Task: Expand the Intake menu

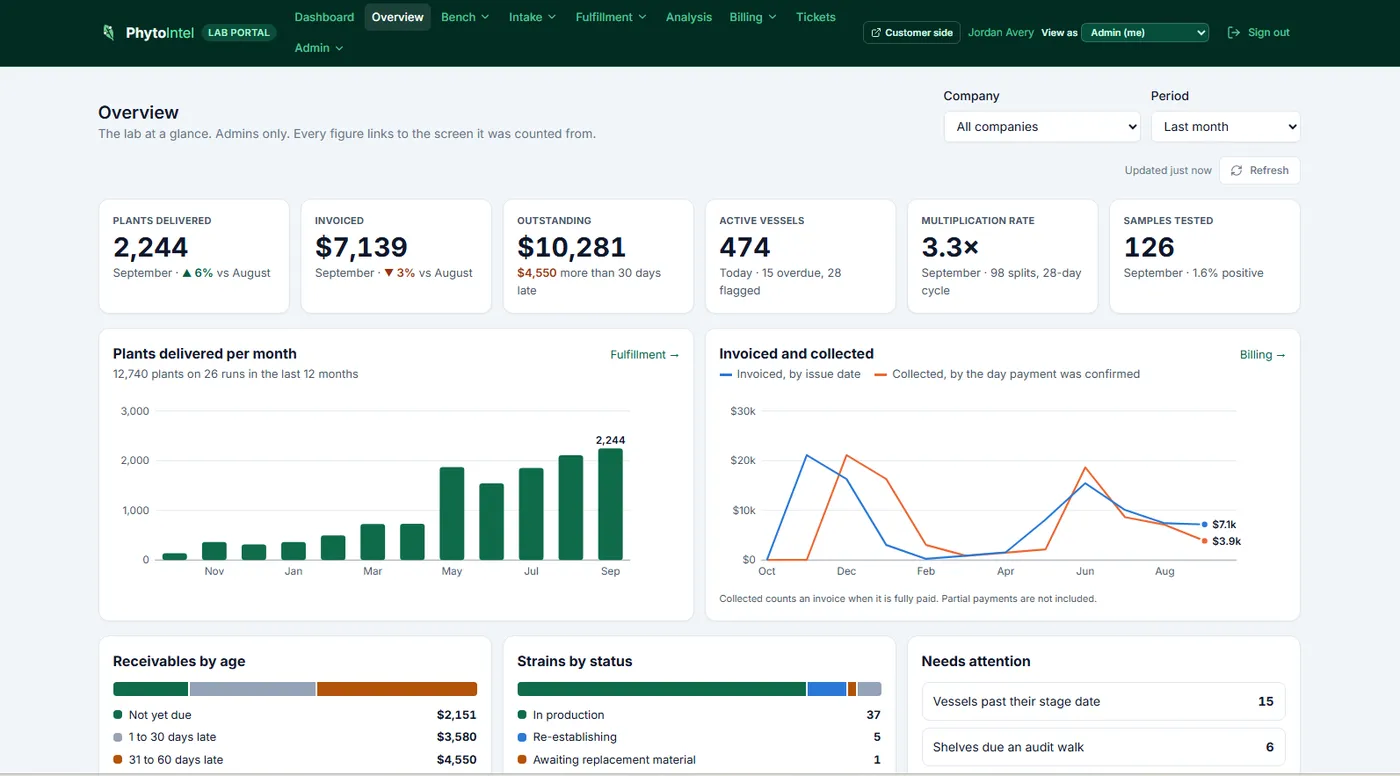Action: [532, 17]
